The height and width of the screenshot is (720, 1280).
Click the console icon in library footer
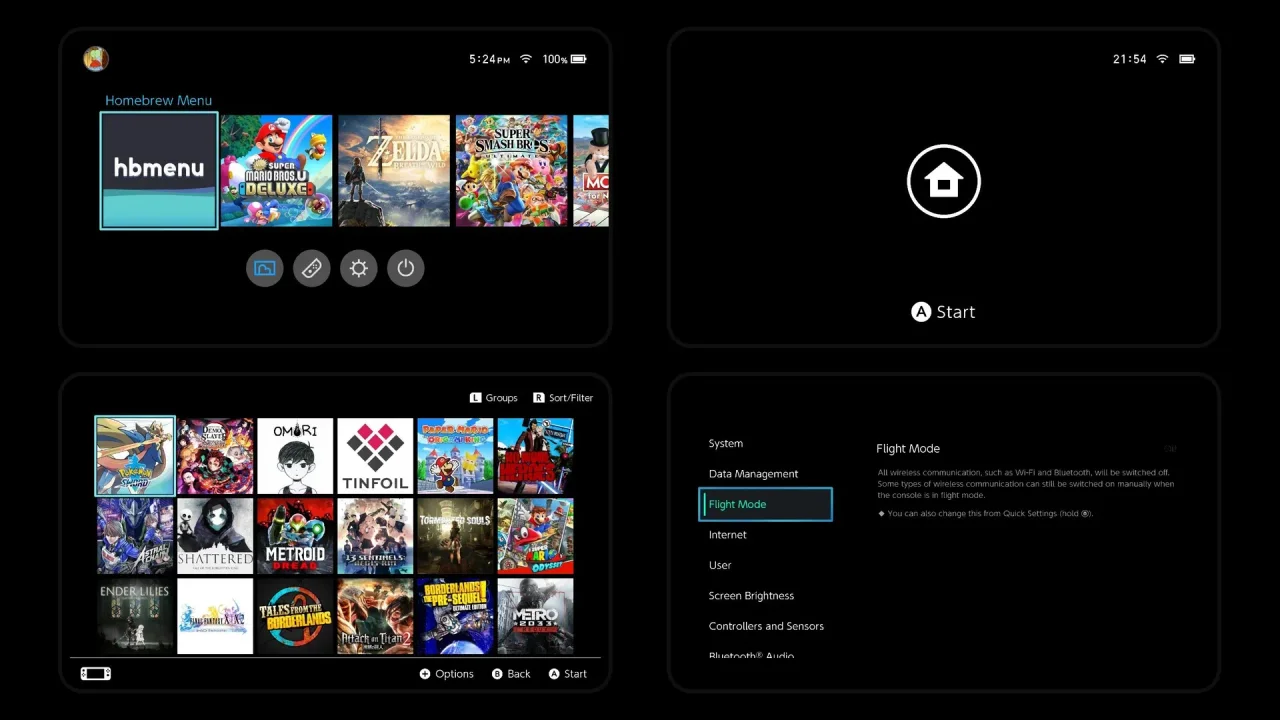96,674
